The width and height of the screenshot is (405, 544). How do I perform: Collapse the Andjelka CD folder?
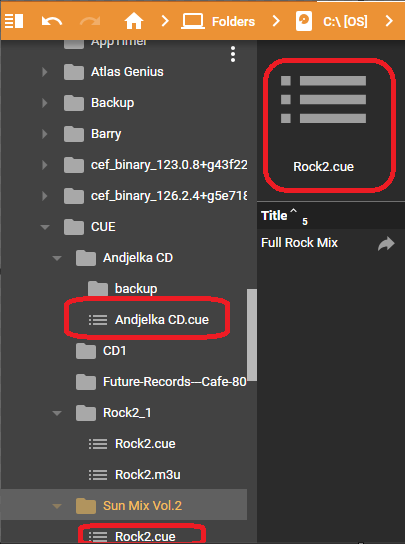[x=57, y=258]
